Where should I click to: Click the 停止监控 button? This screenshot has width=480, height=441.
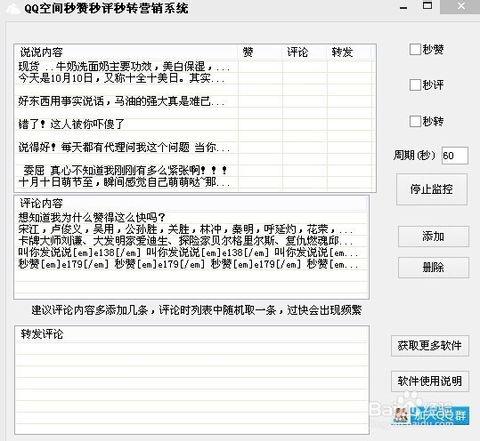(x=432, y=189)
